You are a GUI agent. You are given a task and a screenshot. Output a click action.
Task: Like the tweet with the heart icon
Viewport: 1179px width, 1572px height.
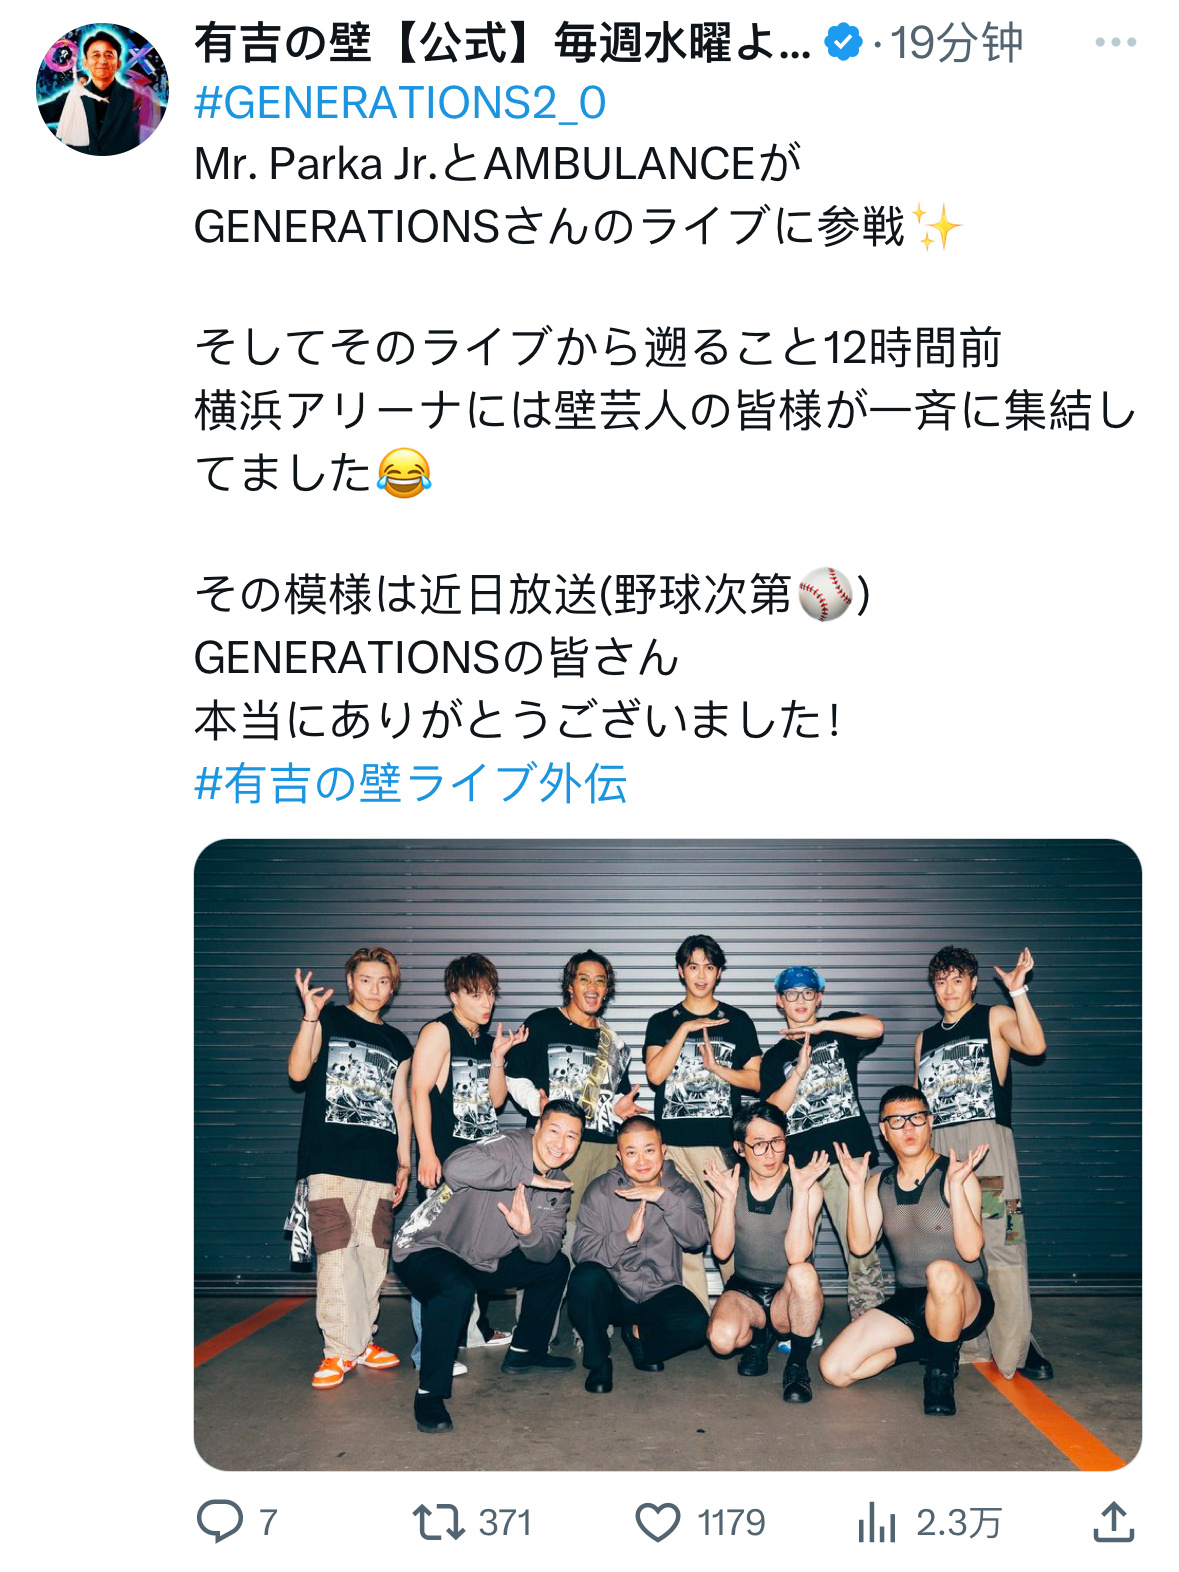pyautogui.click(x=658, y=1522)
